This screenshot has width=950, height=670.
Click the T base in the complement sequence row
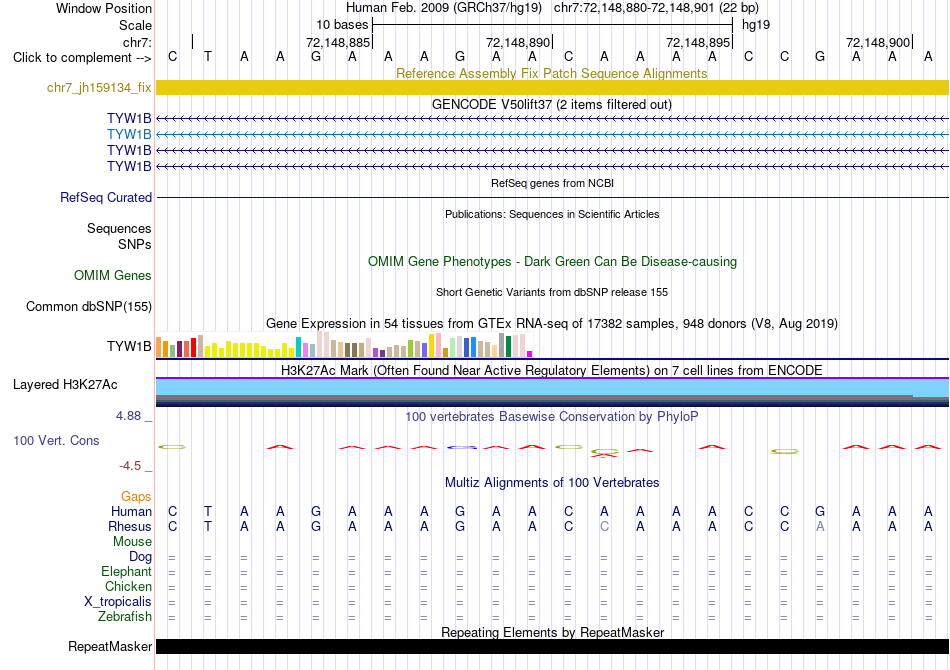(208, 56)
